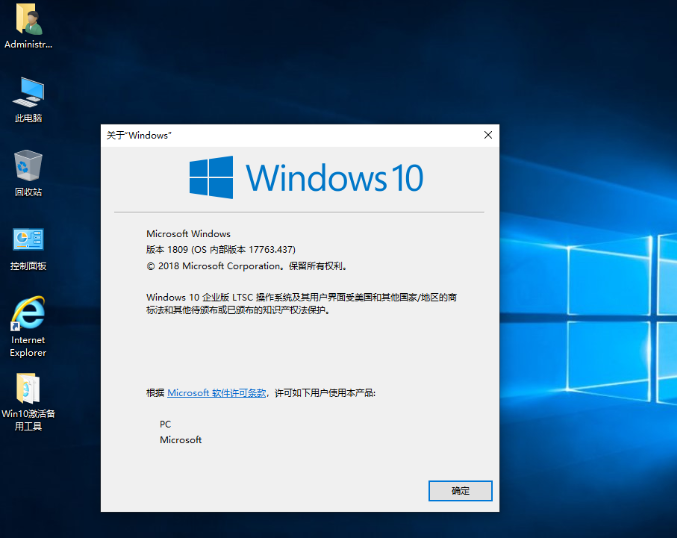Image resolution: width=677 pixels, height=538 pixels.
Task: Open the Administrator folder desktop icon
Action: tap(28, 21)
